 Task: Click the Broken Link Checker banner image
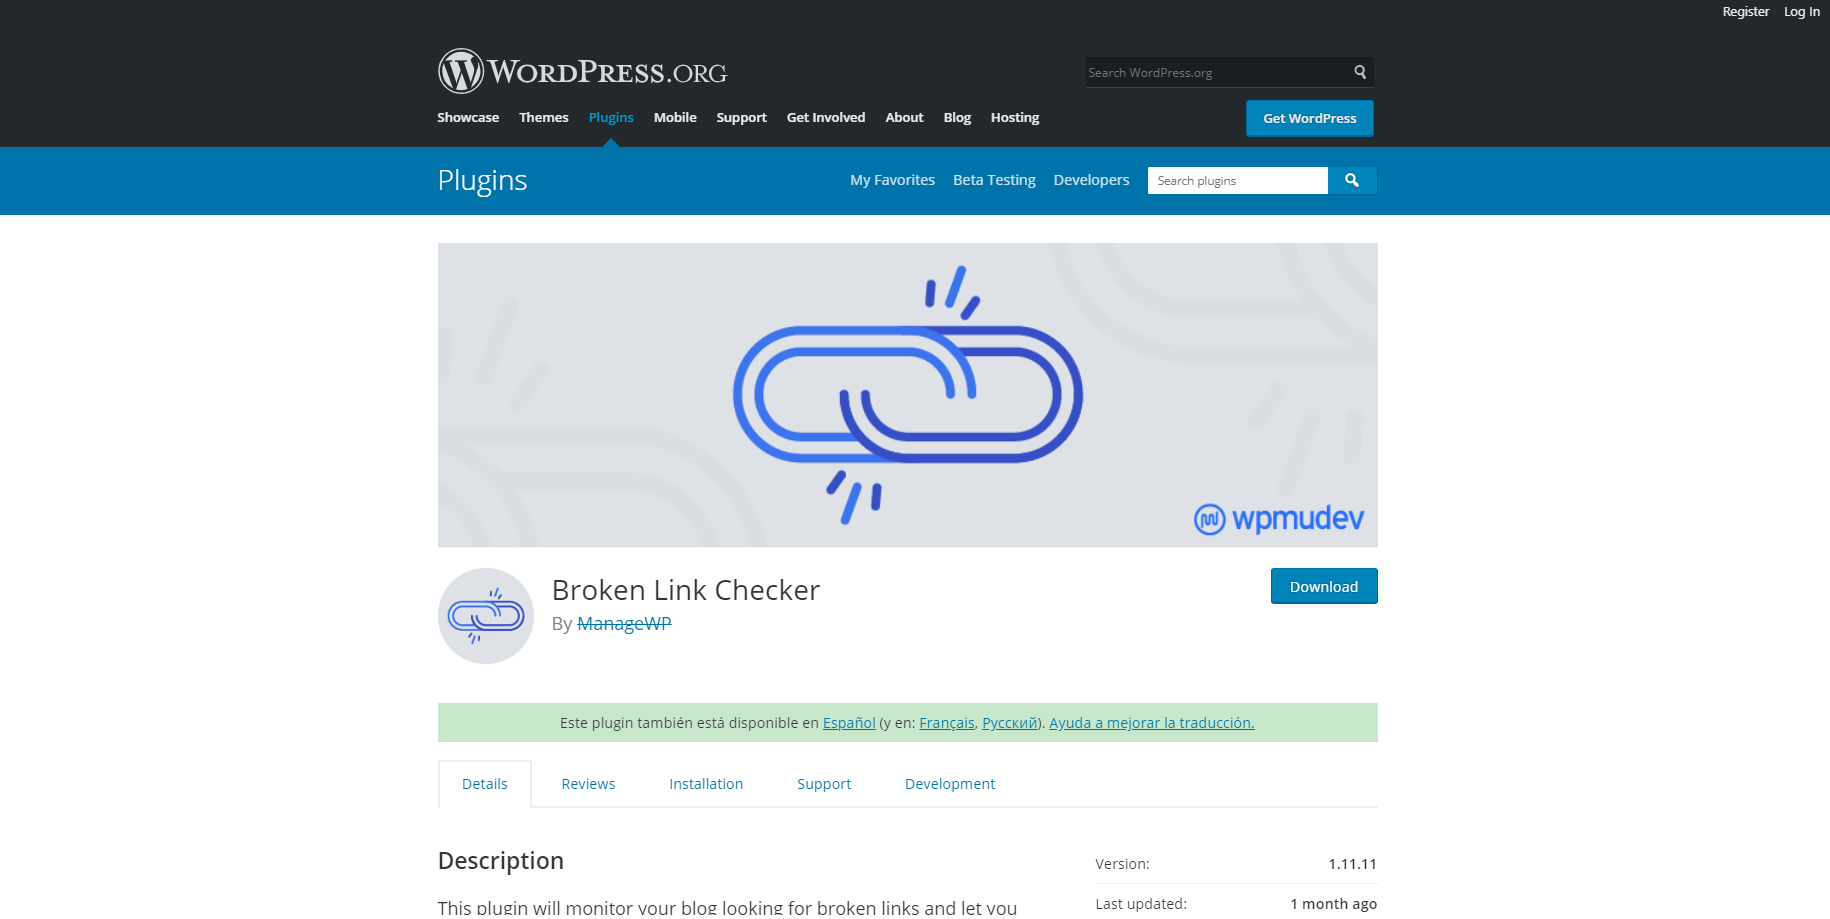pyautogui.click(x=907, y=395)
